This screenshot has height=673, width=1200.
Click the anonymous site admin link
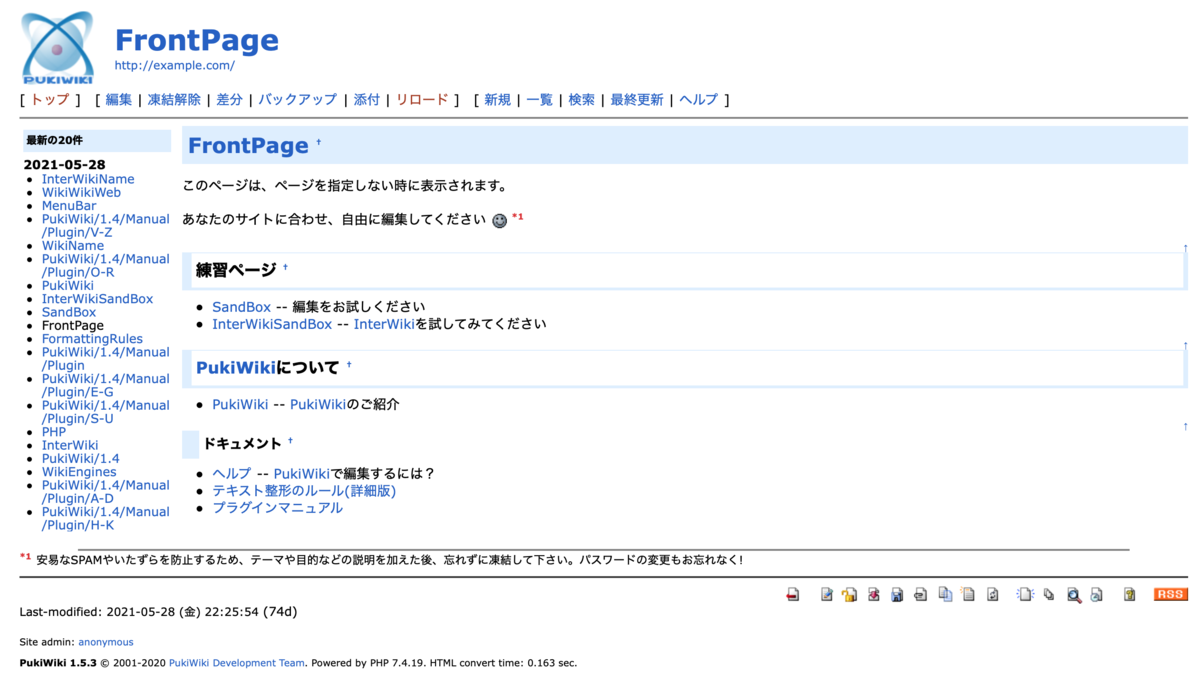pyautogui.click(x=106, y=642)
